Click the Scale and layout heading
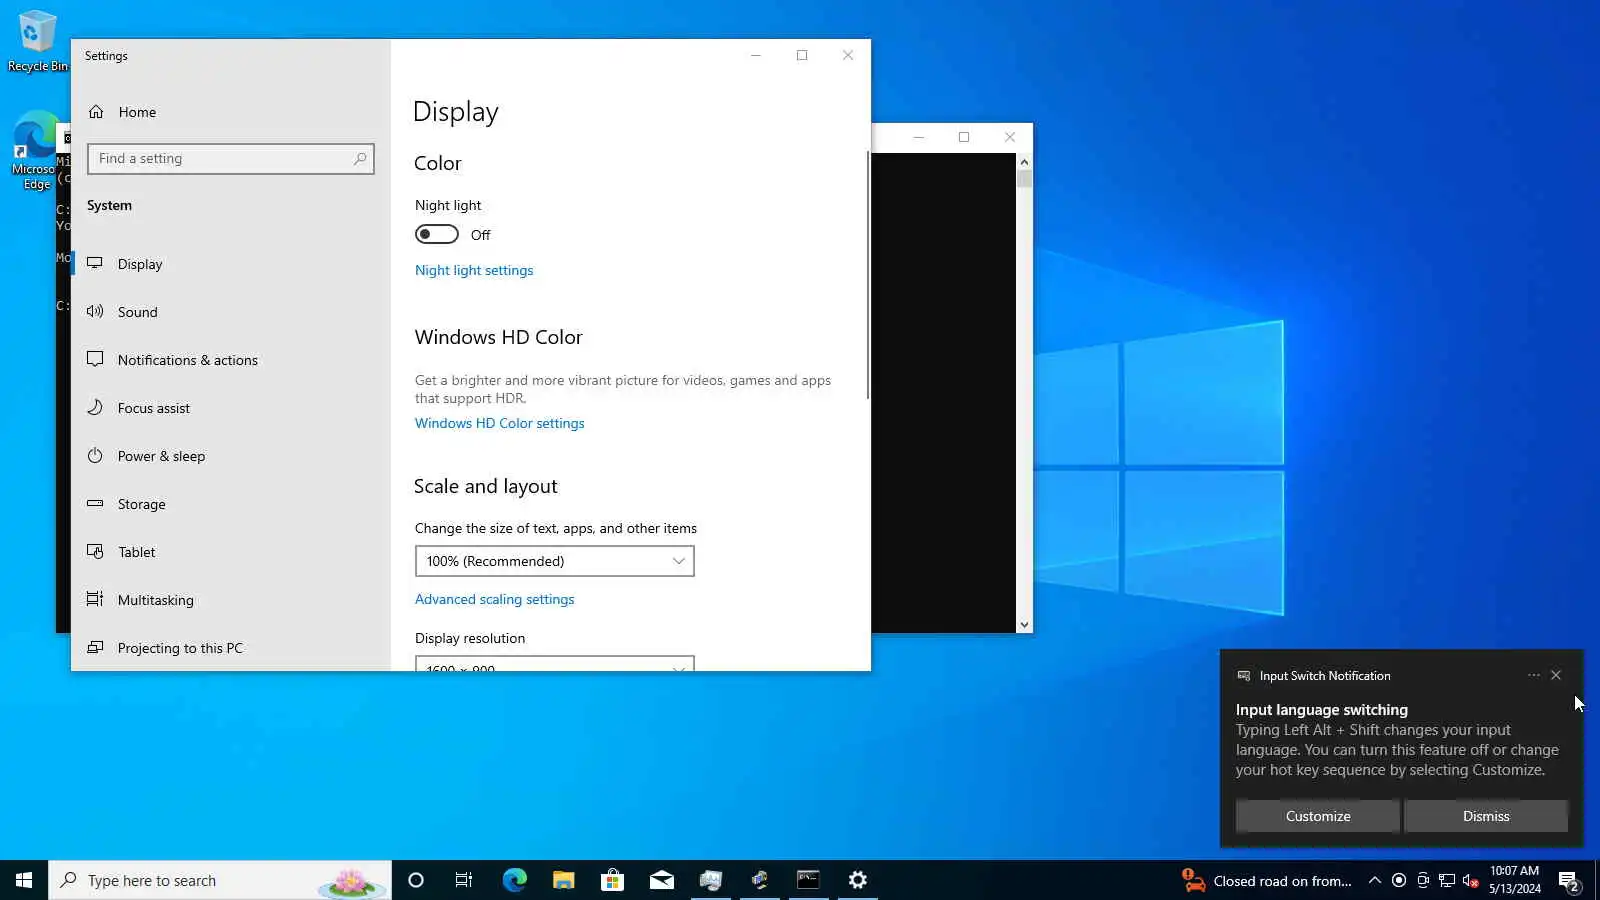Image resolution: width=1600 pixels, height=900 pixels. tap(486, 486)
